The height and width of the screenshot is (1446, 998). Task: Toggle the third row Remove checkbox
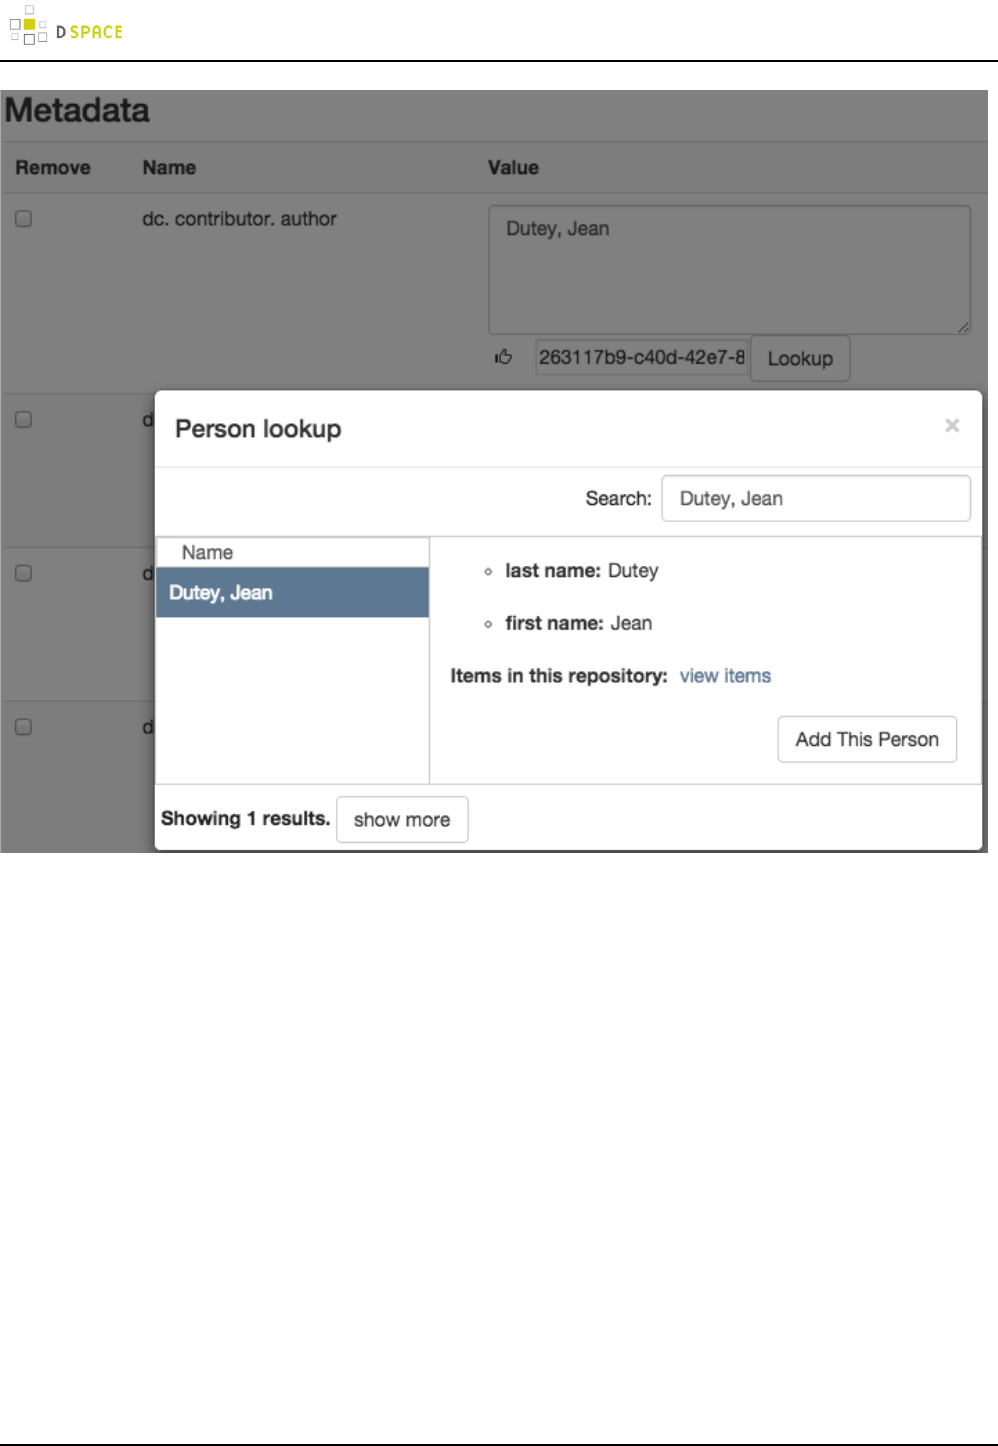click(24, 574)
